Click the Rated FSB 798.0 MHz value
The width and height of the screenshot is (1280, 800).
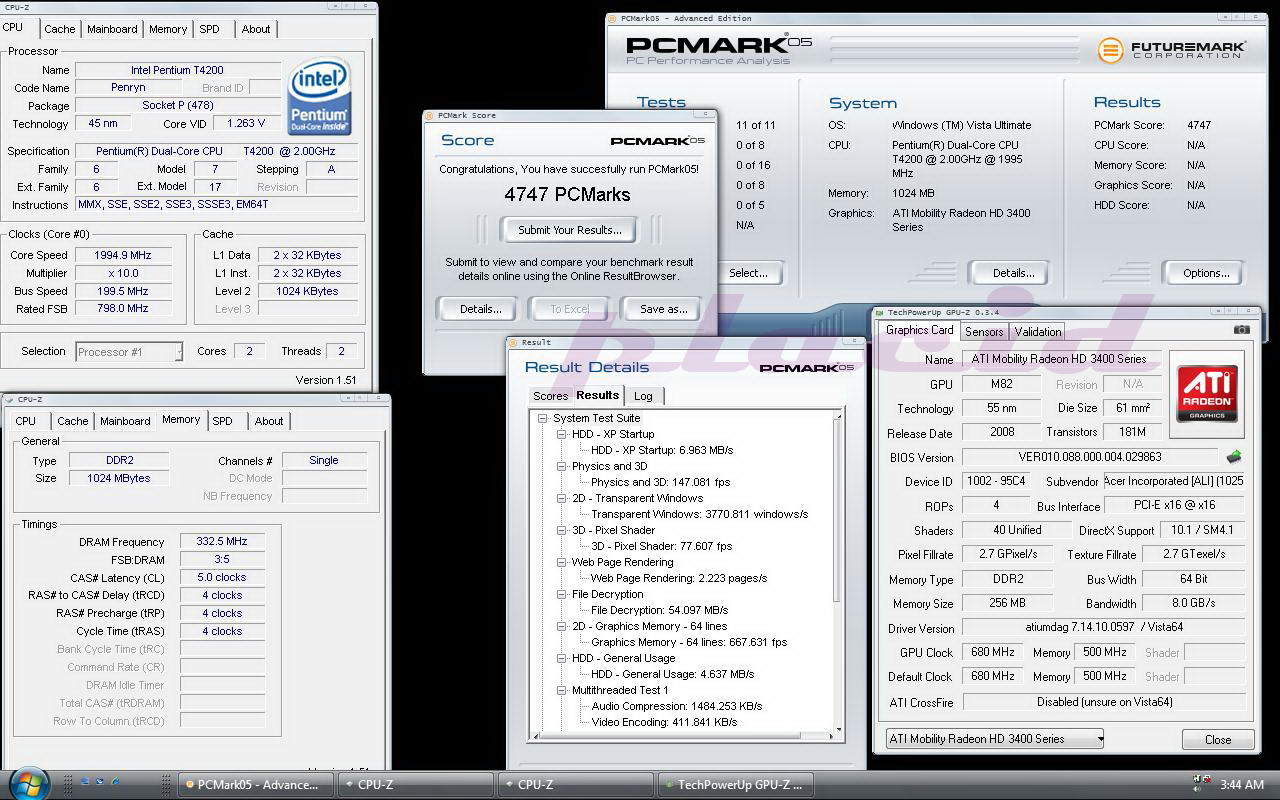tap(123, 309)
